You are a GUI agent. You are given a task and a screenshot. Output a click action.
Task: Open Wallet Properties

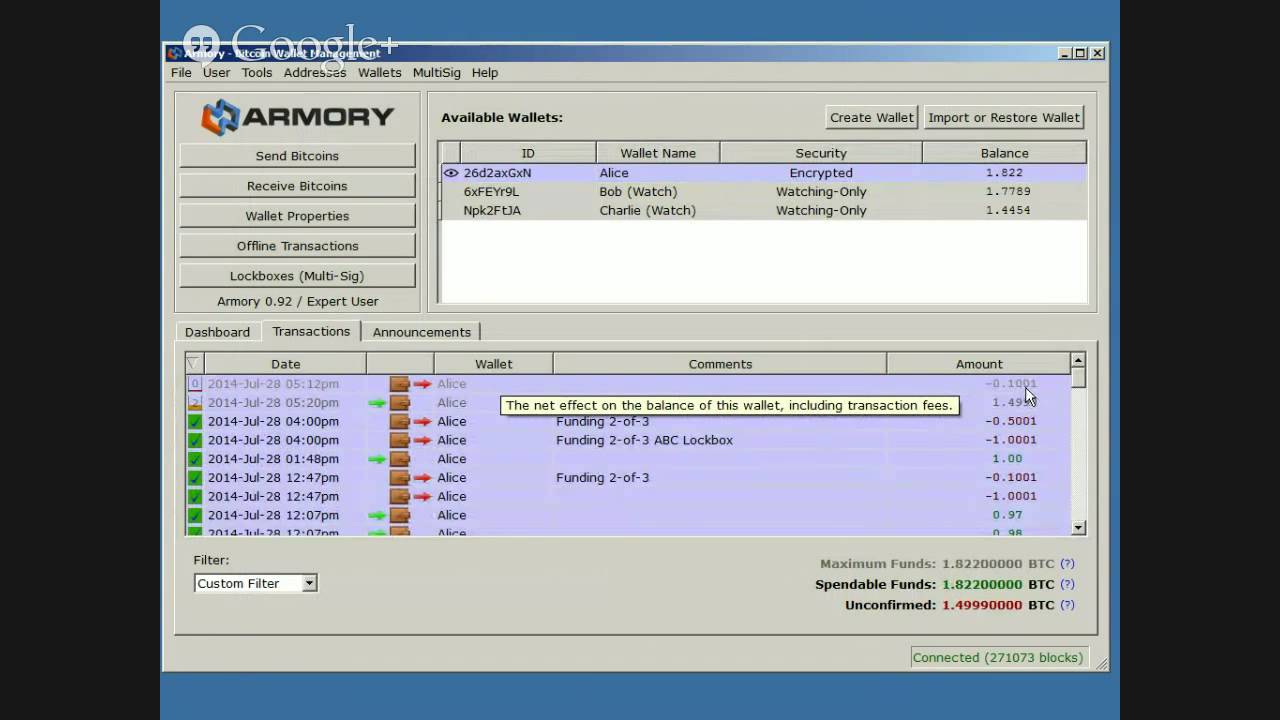point(297,216)
